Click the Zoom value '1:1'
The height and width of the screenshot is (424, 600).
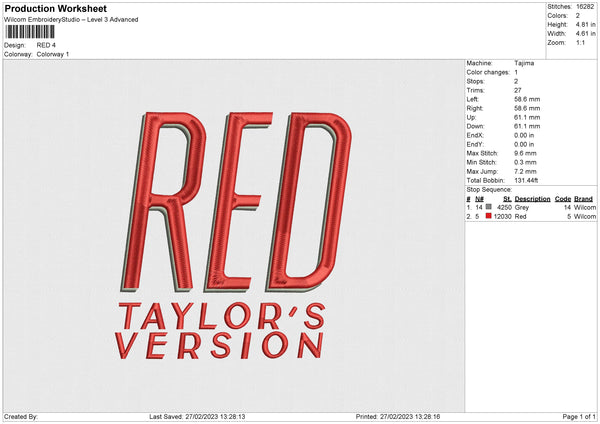[580, 42]
